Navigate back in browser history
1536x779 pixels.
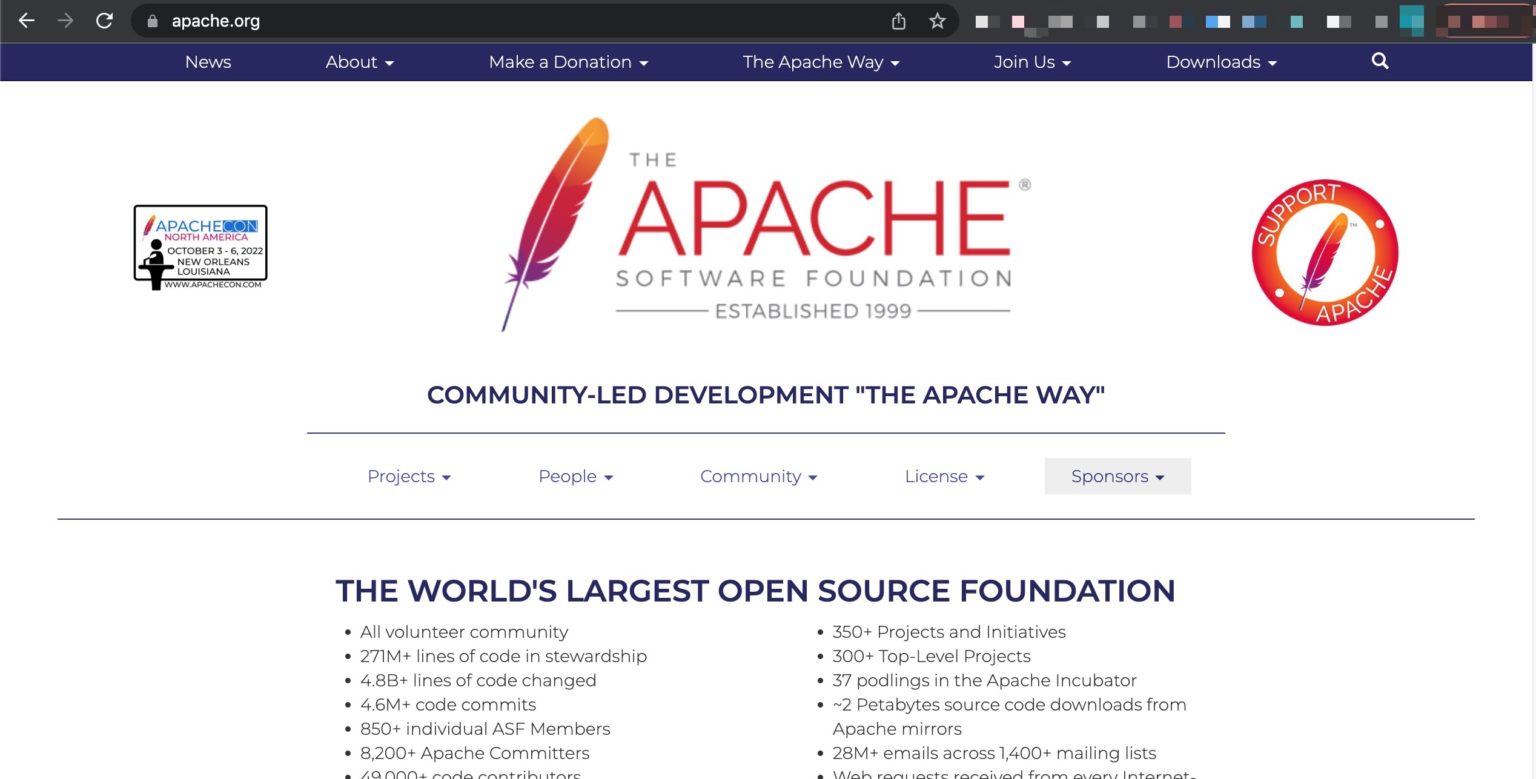click(25, 20)
